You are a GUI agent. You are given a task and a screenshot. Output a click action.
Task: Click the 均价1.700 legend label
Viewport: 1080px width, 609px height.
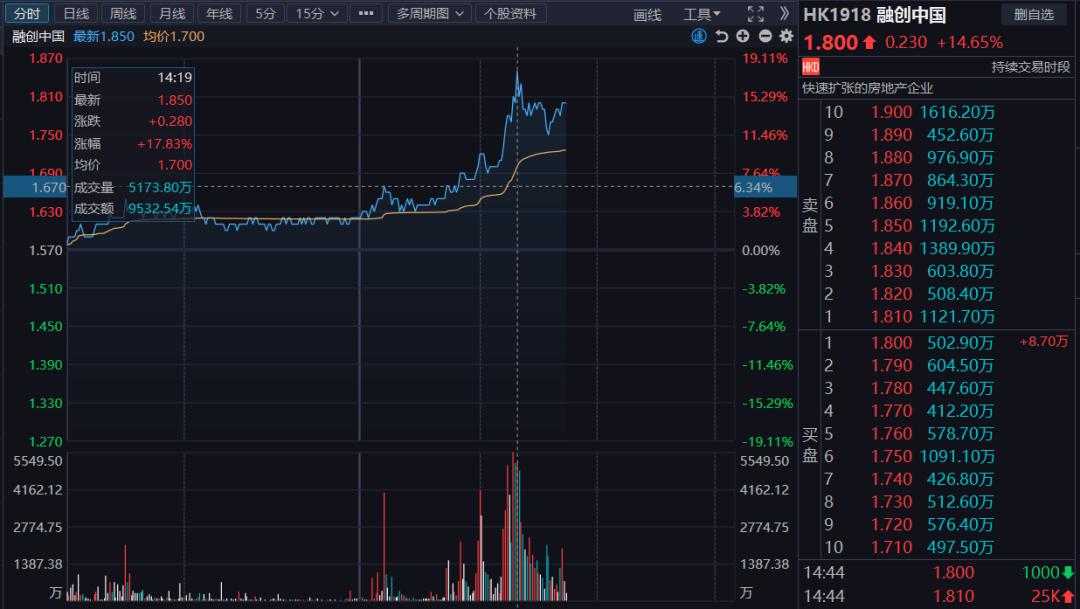click(174, 37)
